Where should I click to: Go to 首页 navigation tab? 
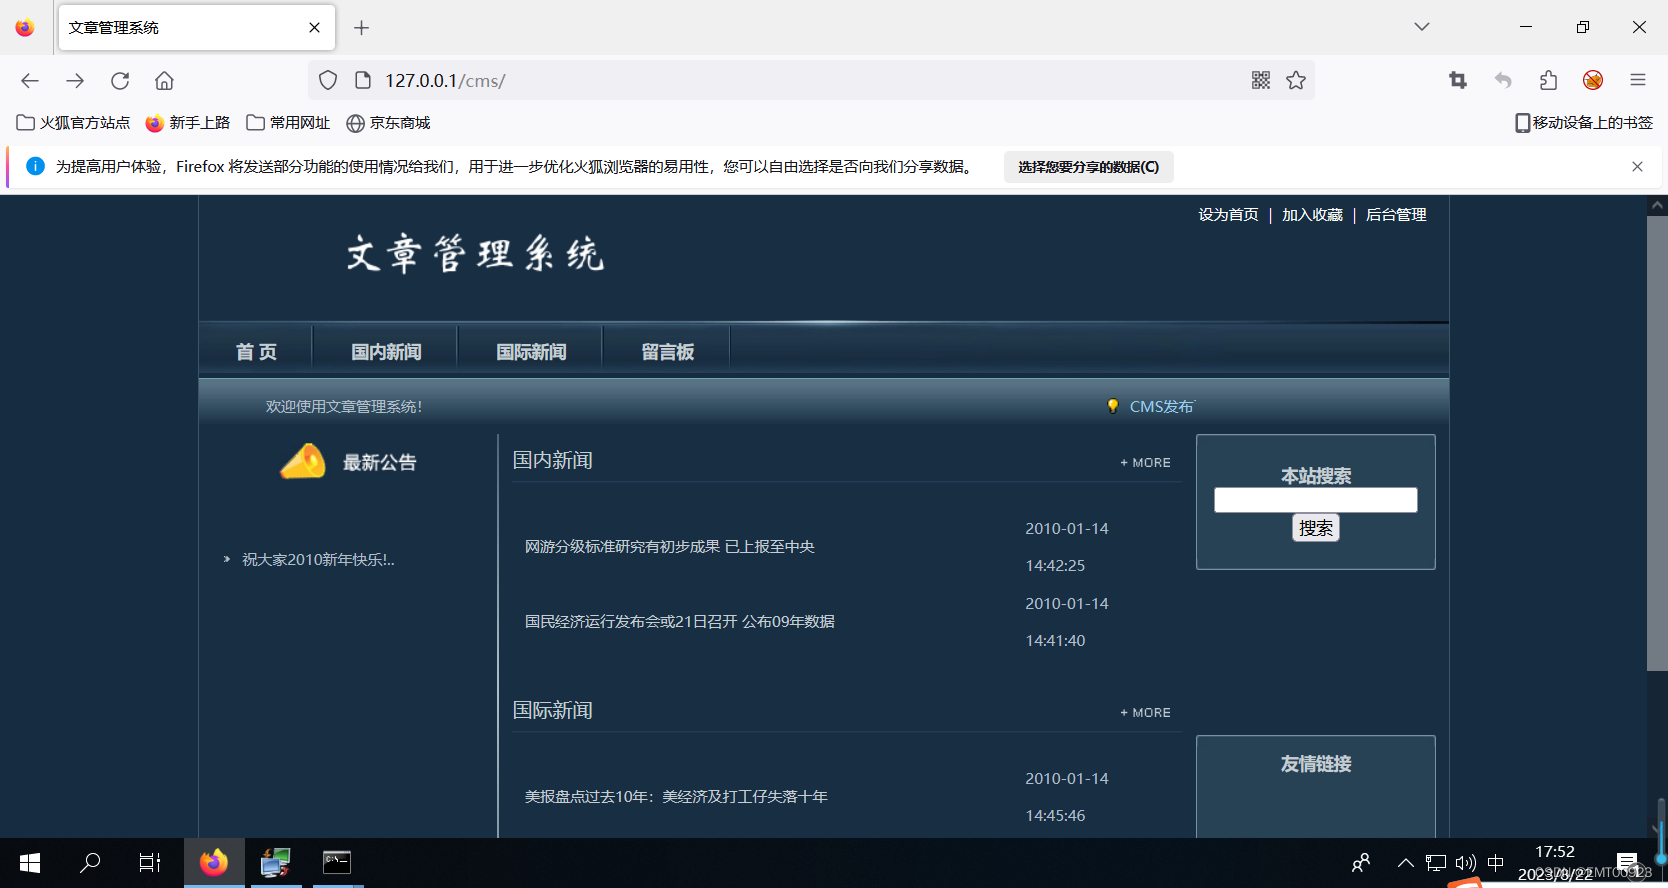pos(256,352)
